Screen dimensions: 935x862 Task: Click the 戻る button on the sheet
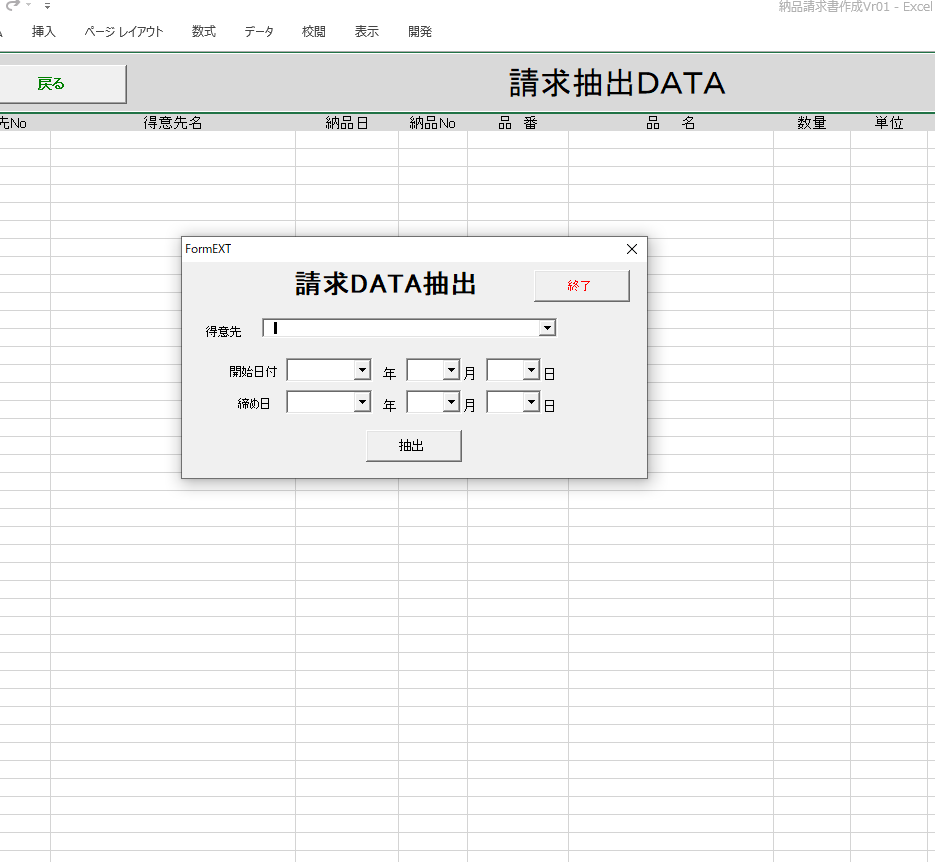pyautogui.click(x=62, y=84)
